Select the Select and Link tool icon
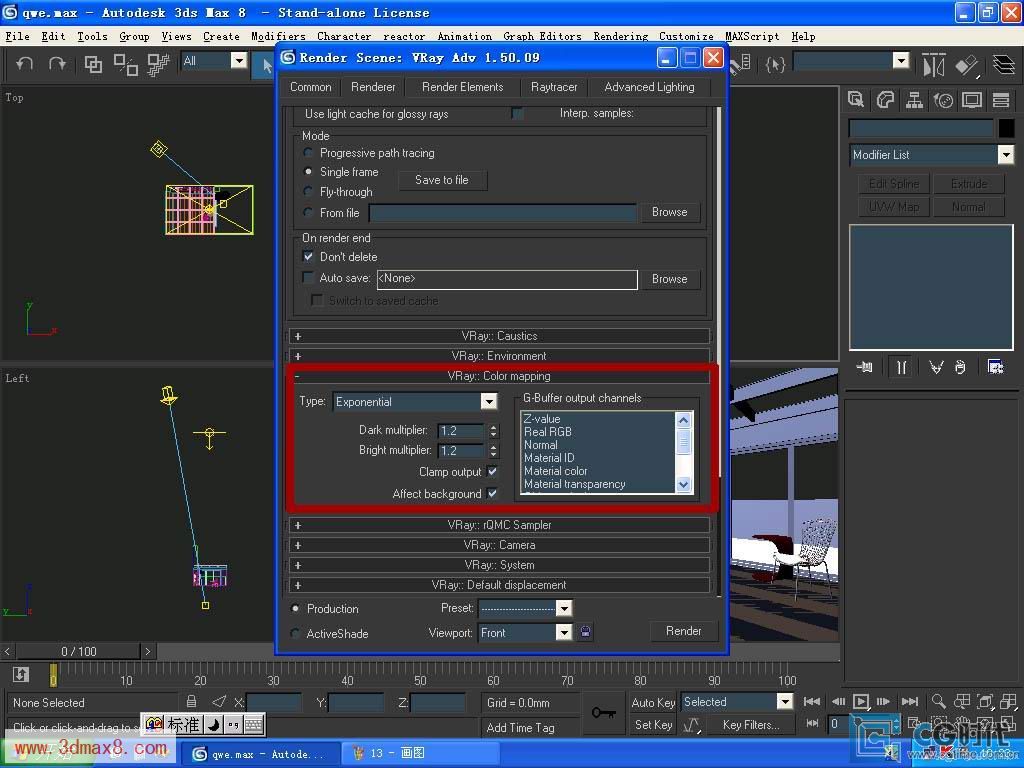The width and height of the screenshot is (1024, 768). point(93,64)
